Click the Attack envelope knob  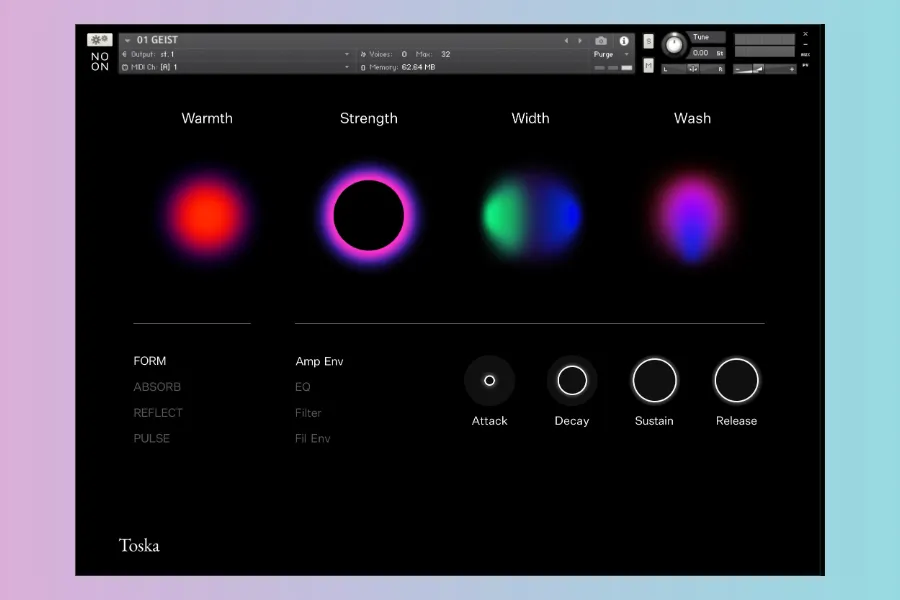tap(490, 381)
